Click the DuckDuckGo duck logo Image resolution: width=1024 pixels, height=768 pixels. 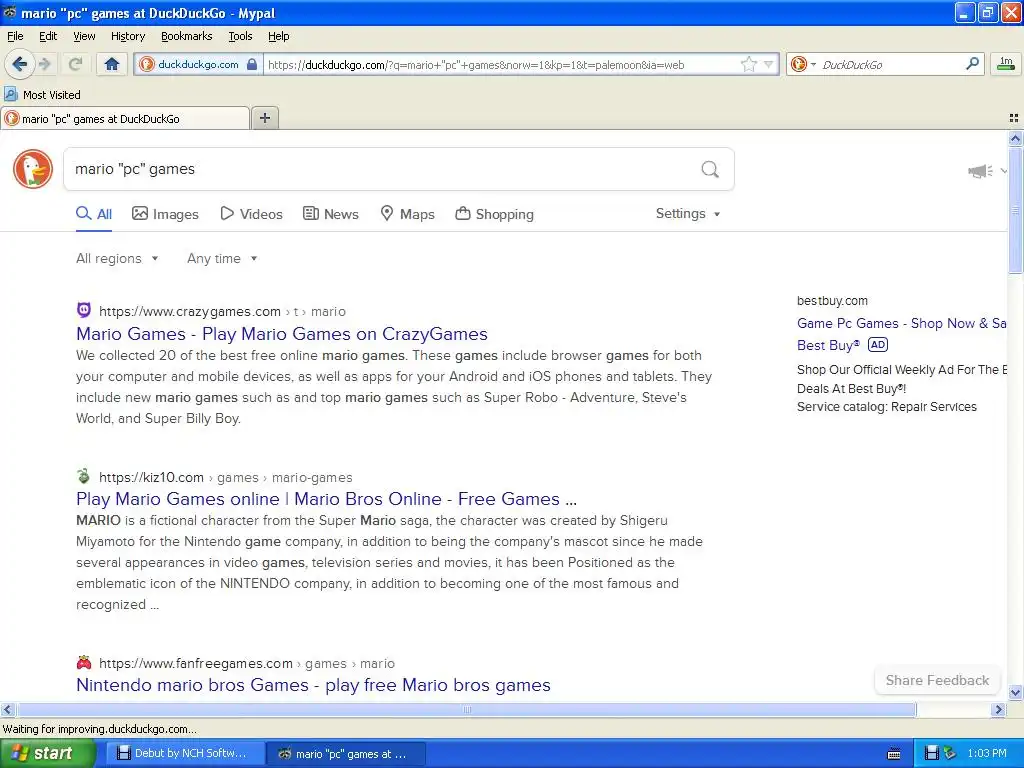point(33,169)
